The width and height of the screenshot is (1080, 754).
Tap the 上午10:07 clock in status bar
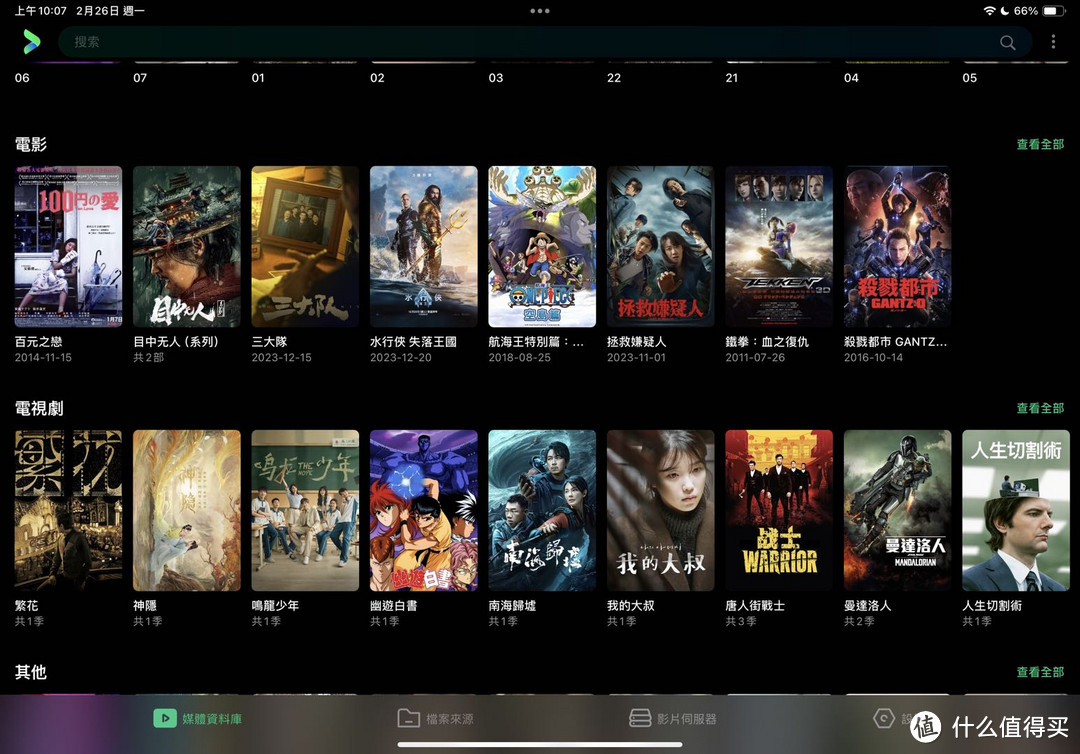coord(41,11)
